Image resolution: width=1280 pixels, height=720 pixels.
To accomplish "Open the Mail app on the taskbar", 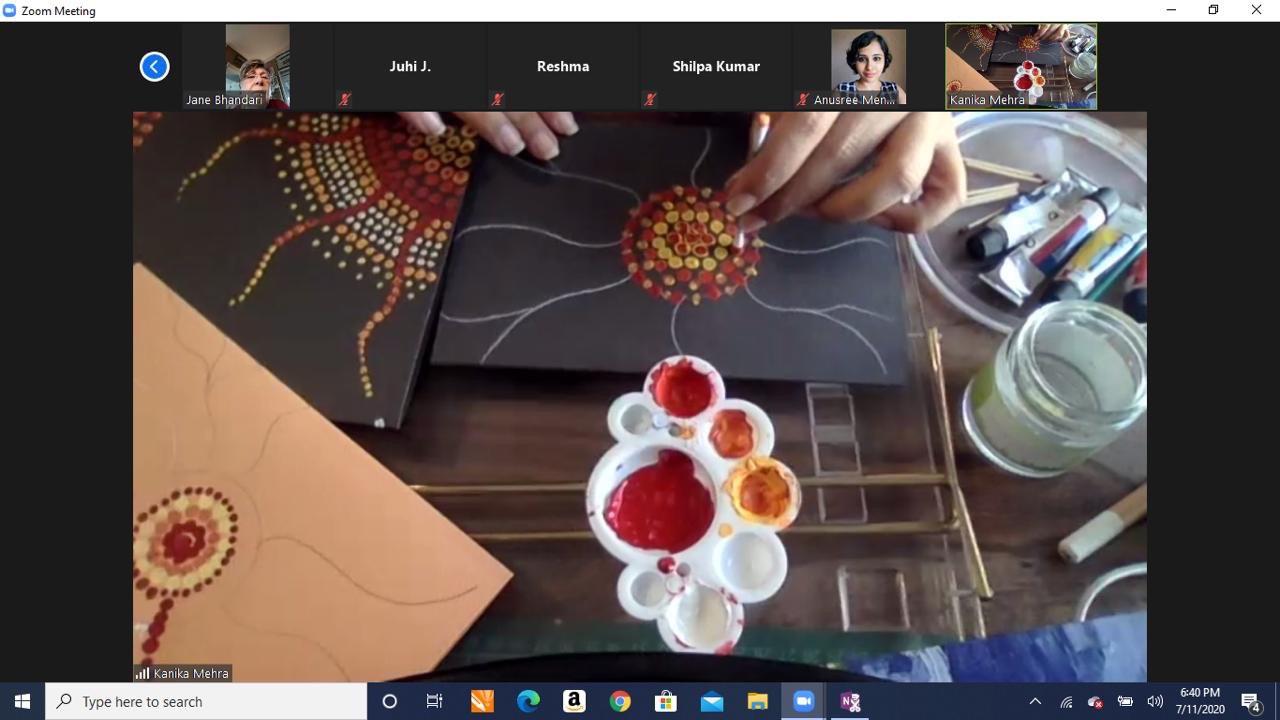I will pos(712,701).
